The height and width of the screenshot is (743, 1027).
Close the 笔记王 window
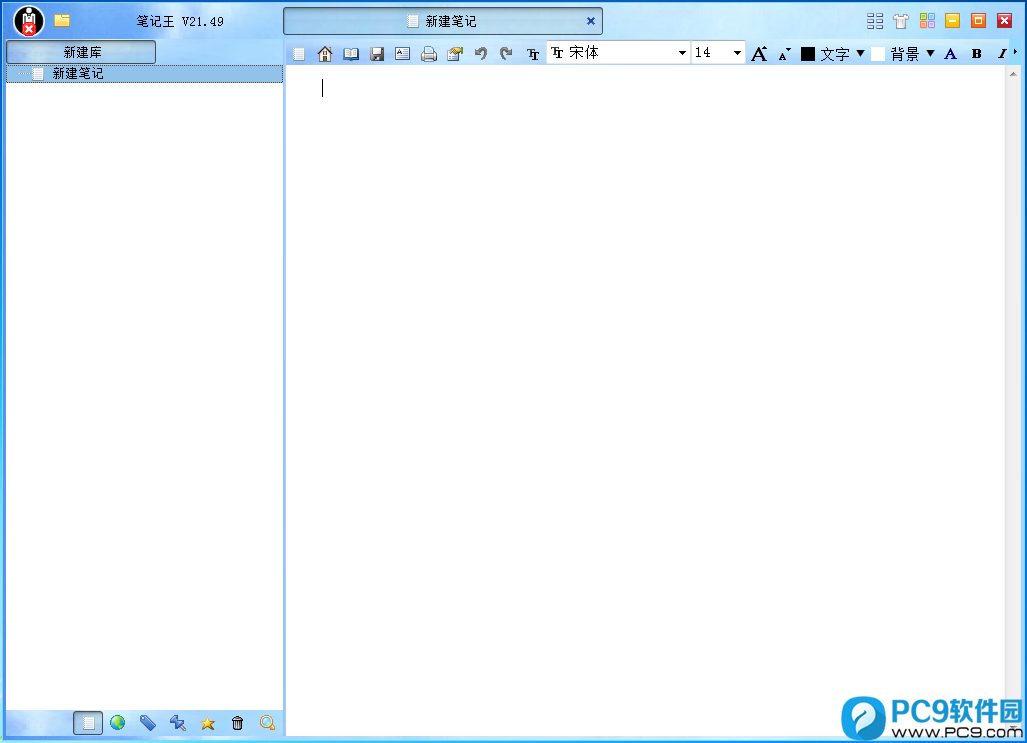[x=1005, y=21]
